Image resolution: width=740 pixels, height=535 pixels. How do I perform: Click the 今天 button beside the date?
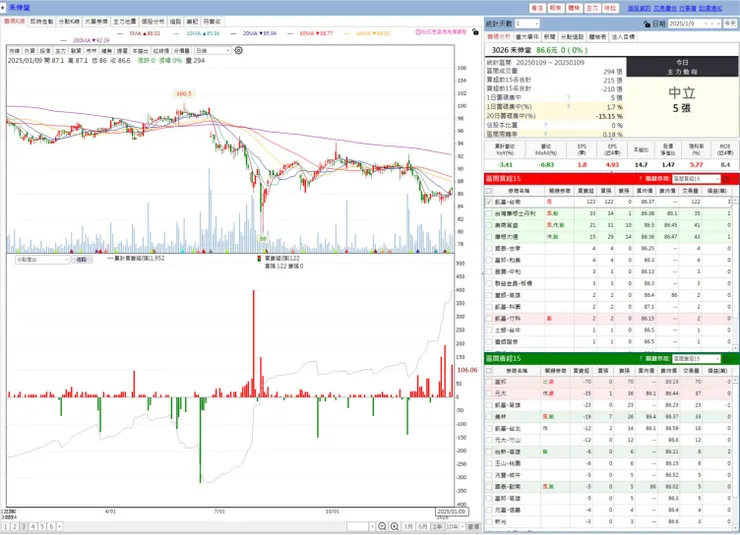click(730, 24)
